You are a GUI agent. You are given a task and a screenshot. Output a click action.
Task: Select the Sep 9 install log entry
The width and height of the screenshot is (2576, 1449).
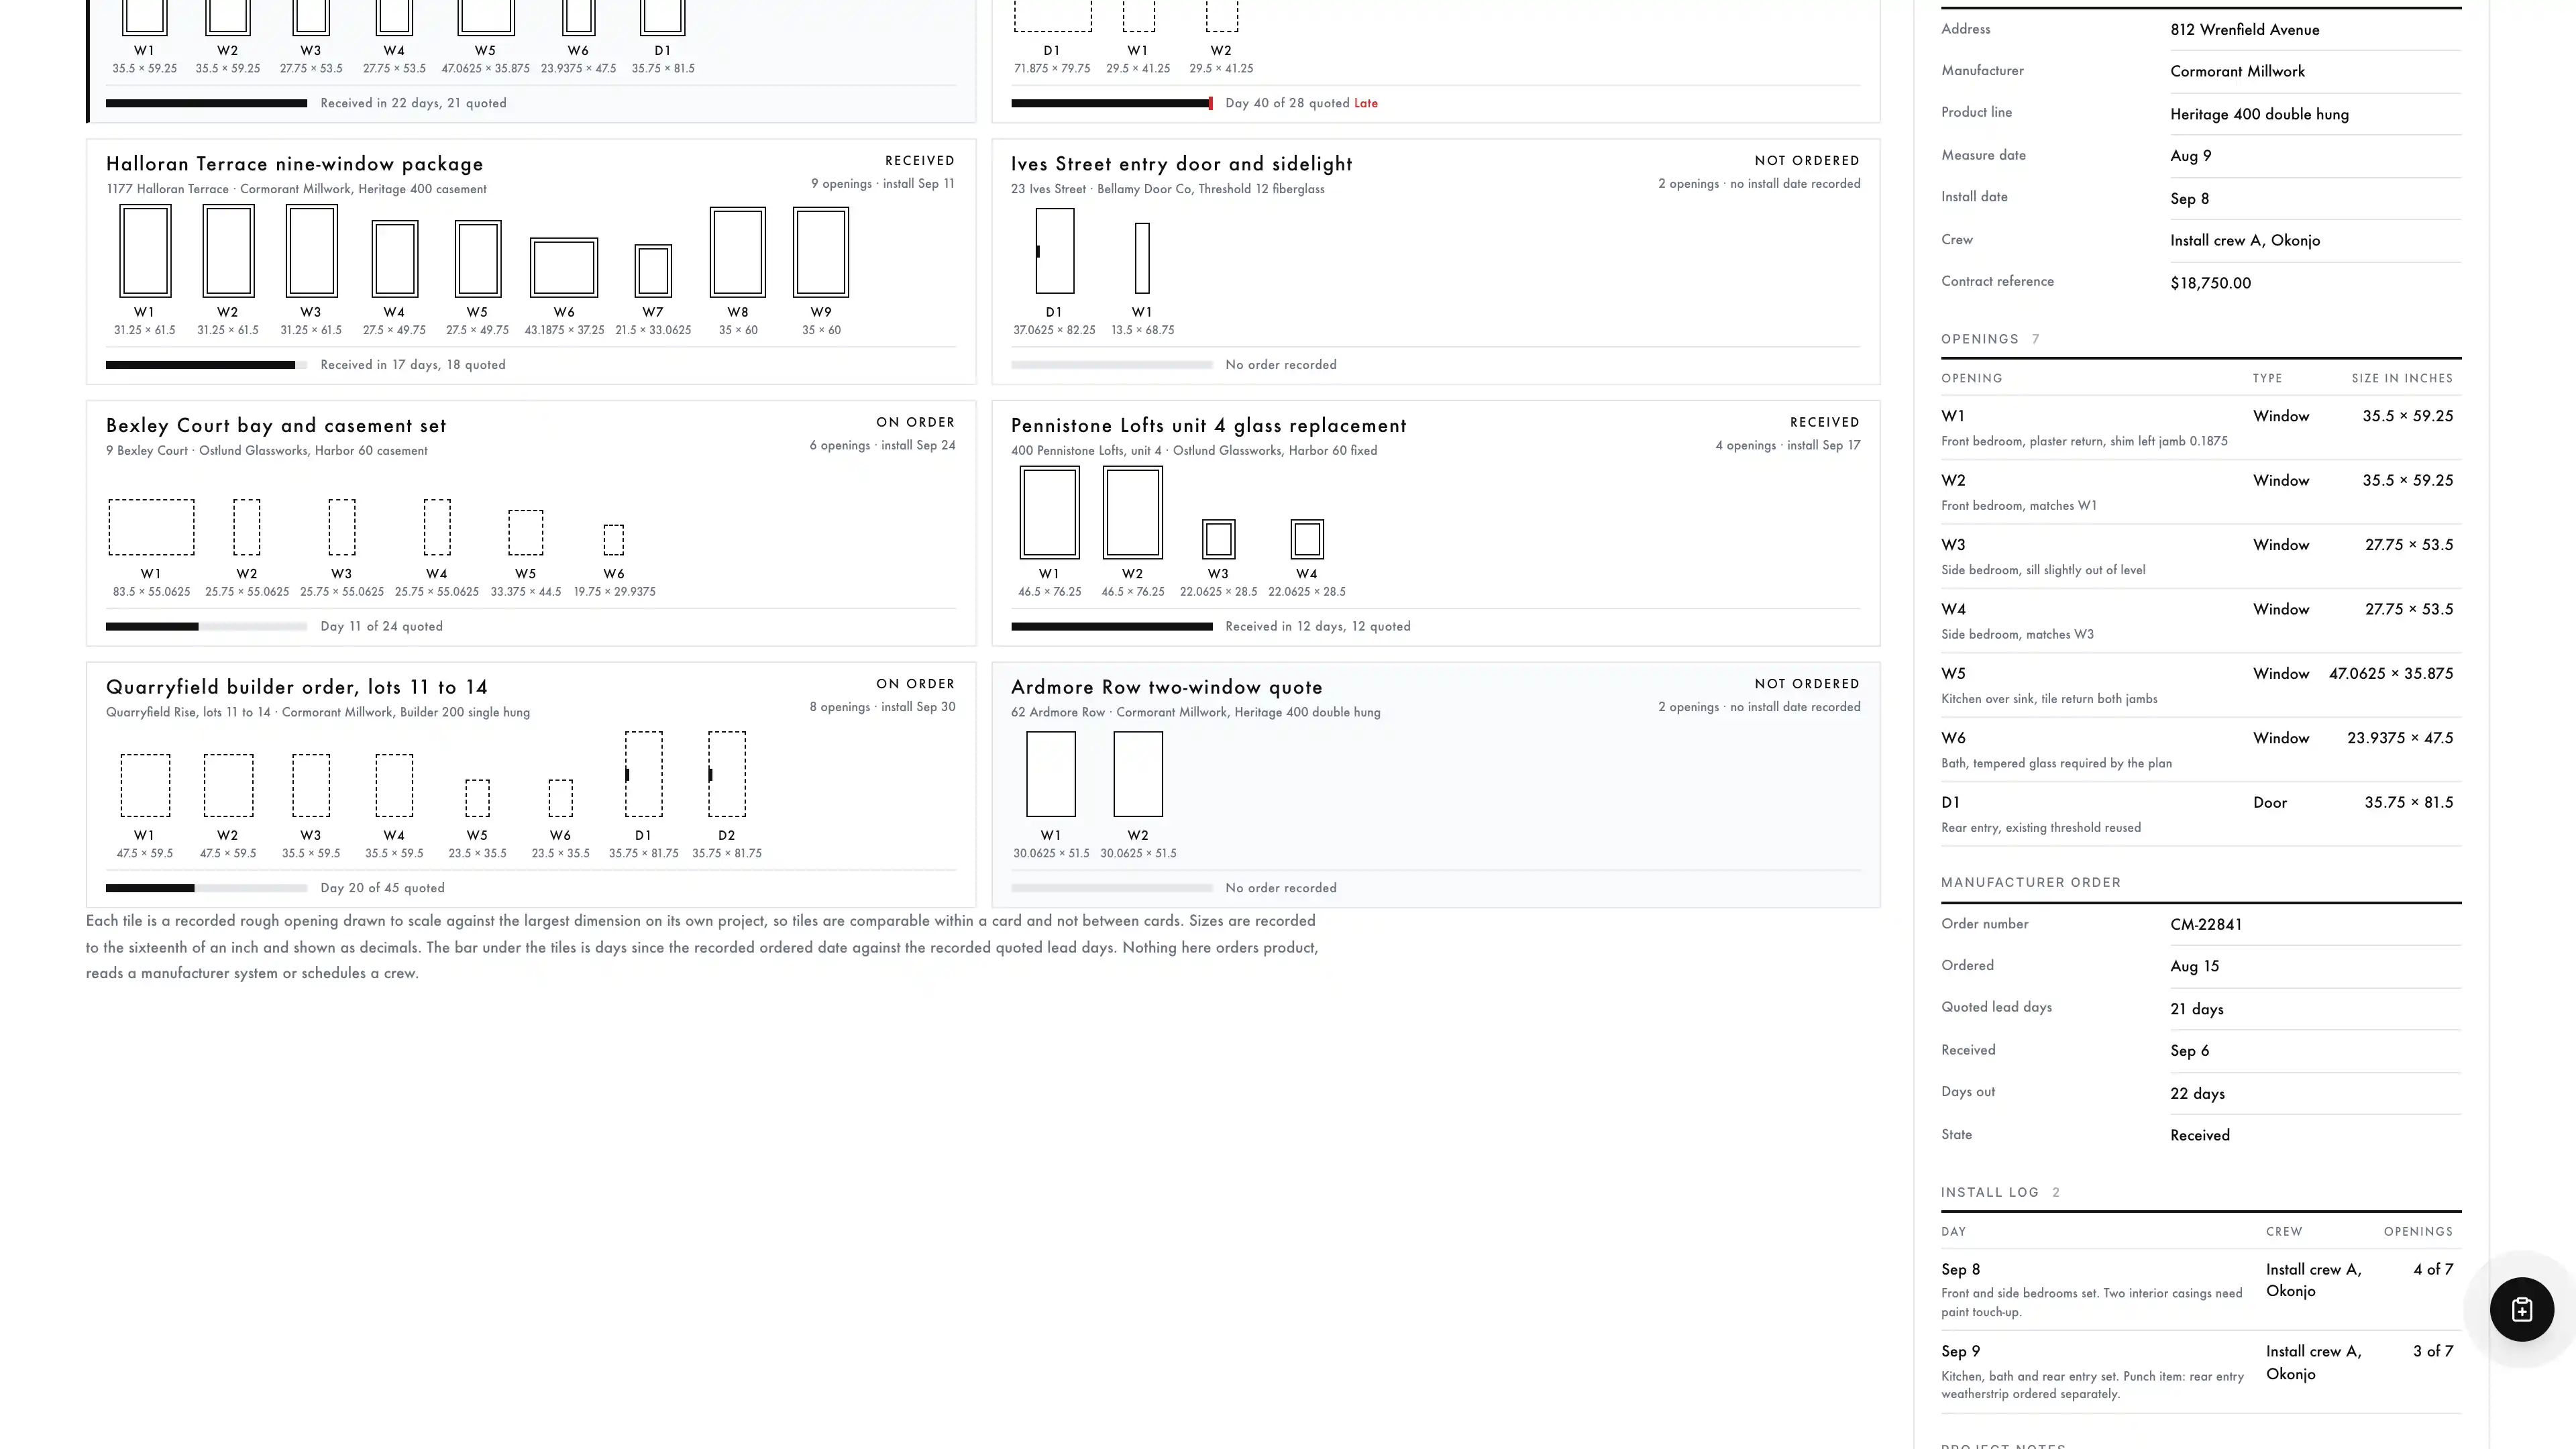2201,1372
